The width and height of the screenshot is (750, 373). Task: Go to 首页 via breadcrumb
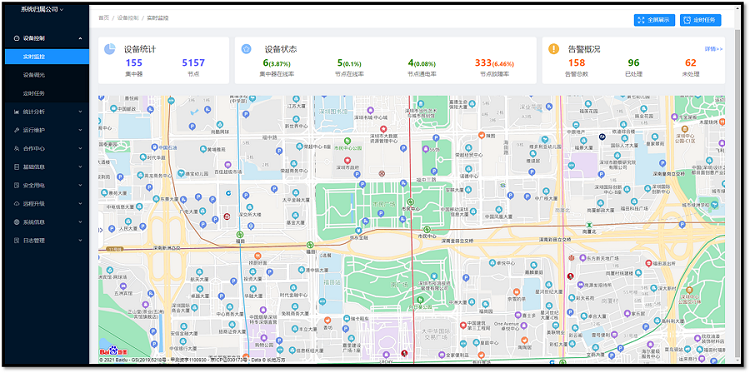pos(103,18)
